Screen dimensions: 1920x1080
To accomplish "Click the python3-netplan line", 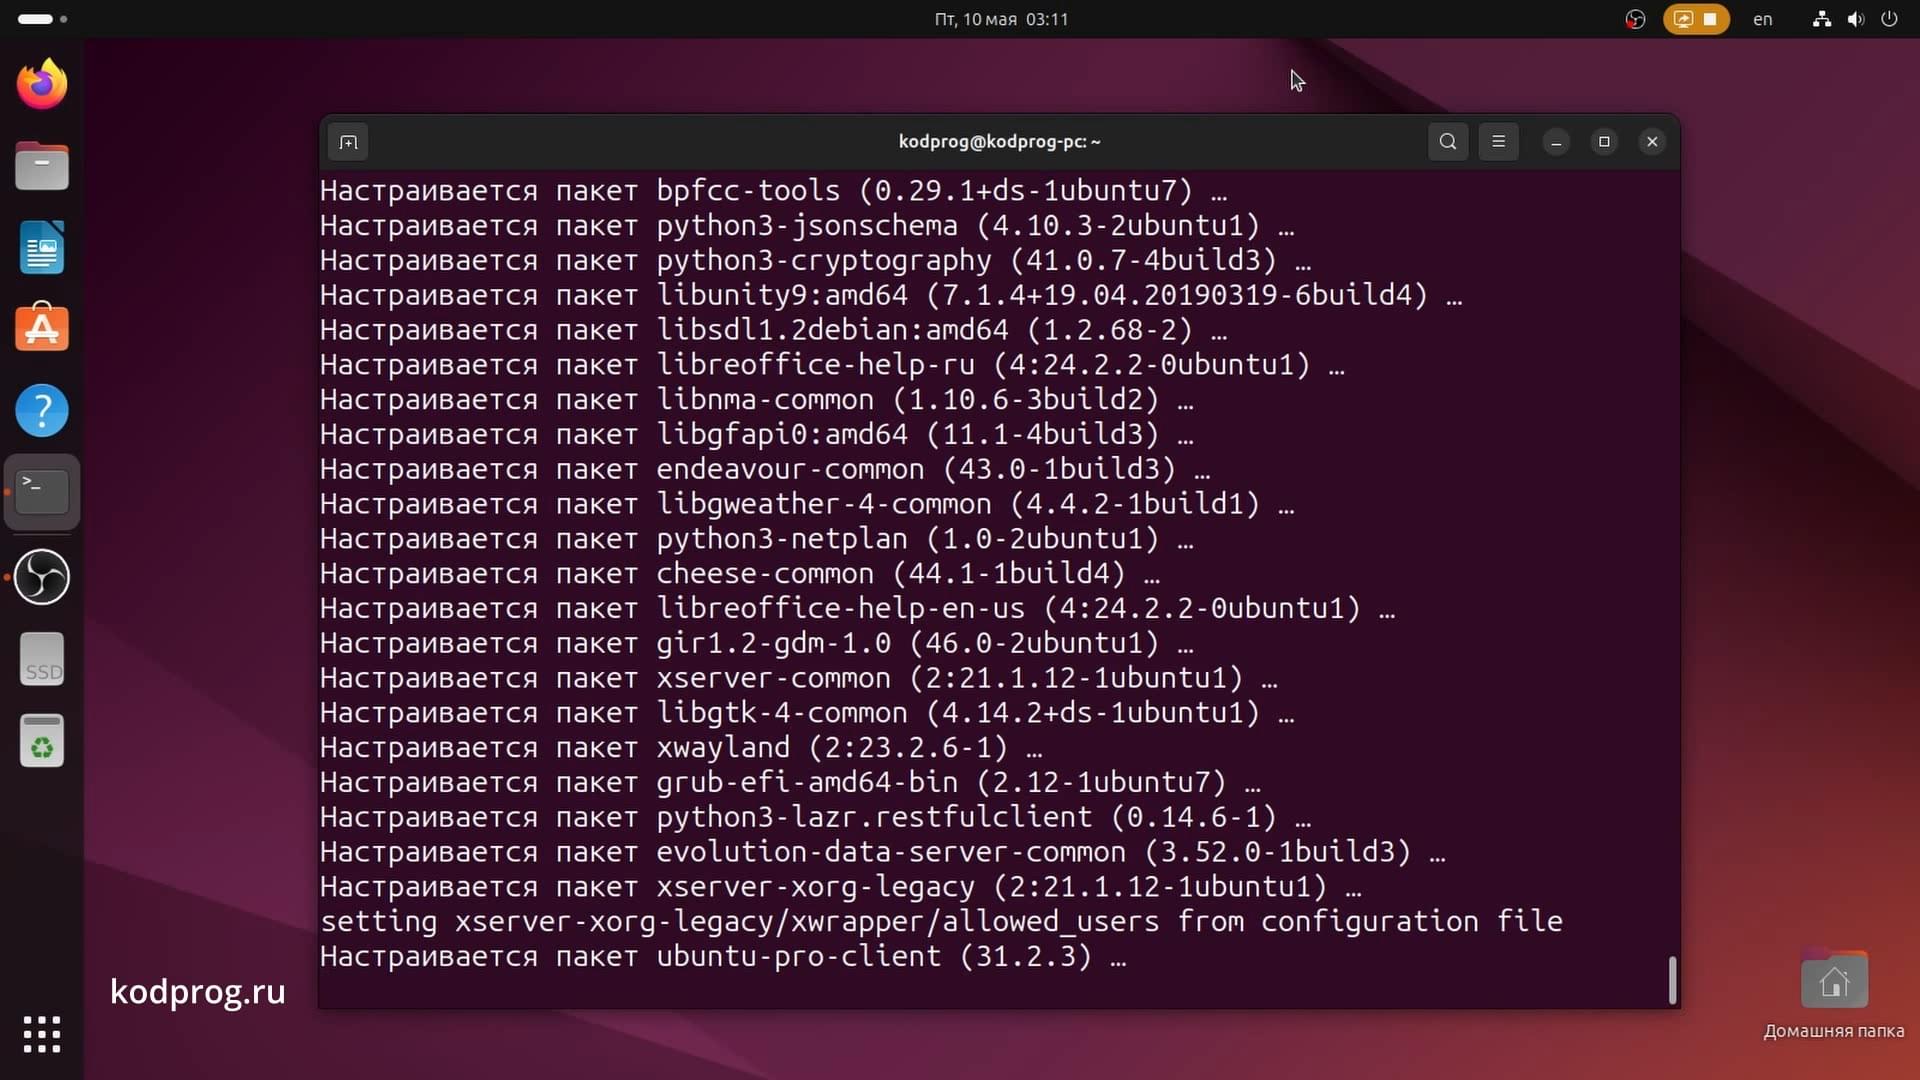I will 757,539.
